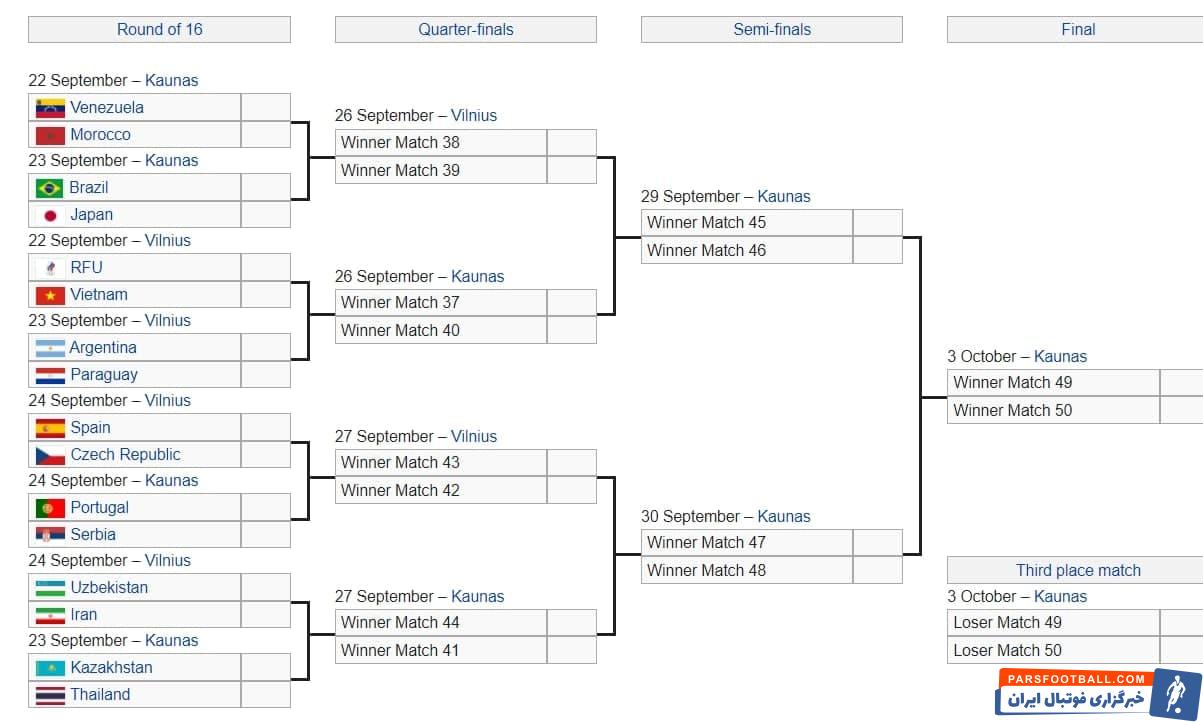The height and width of the screenshot is (722, 1203).
Task: Click the Argentina flag icon
Action: 50,348
